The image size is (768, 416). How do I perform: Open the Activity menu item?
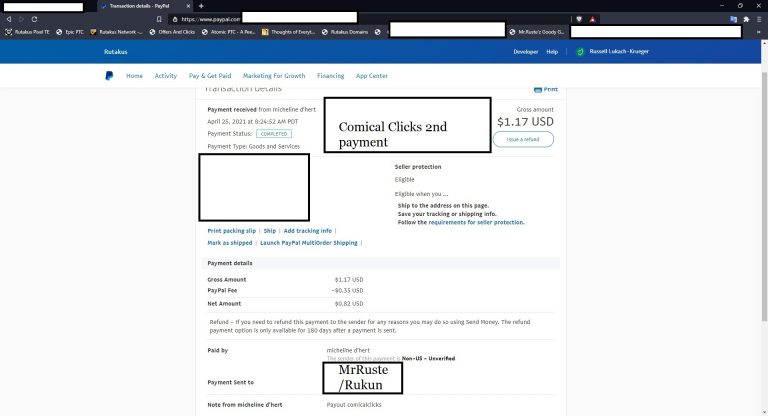[166, 75]
